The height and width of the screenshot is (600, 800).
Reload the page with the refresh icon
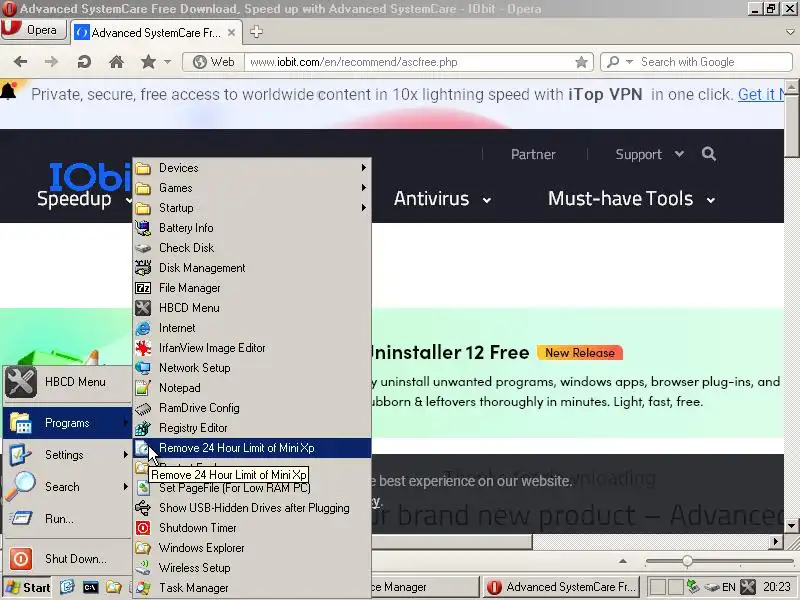(84, 62)
